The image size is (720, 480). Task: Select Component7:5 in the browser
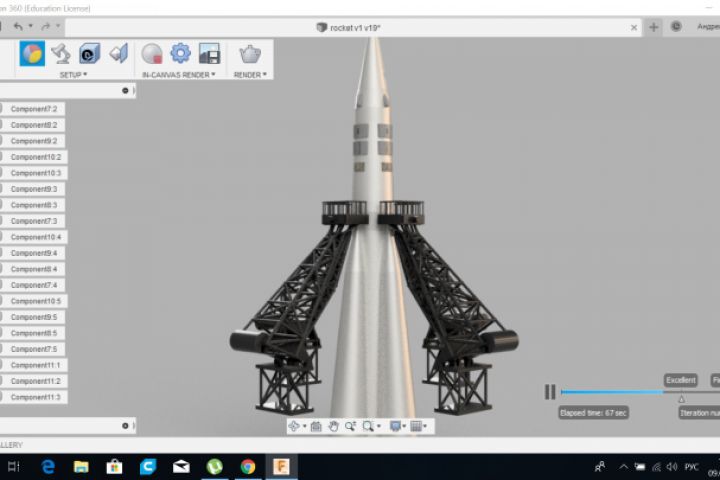(x=32, y=349)
